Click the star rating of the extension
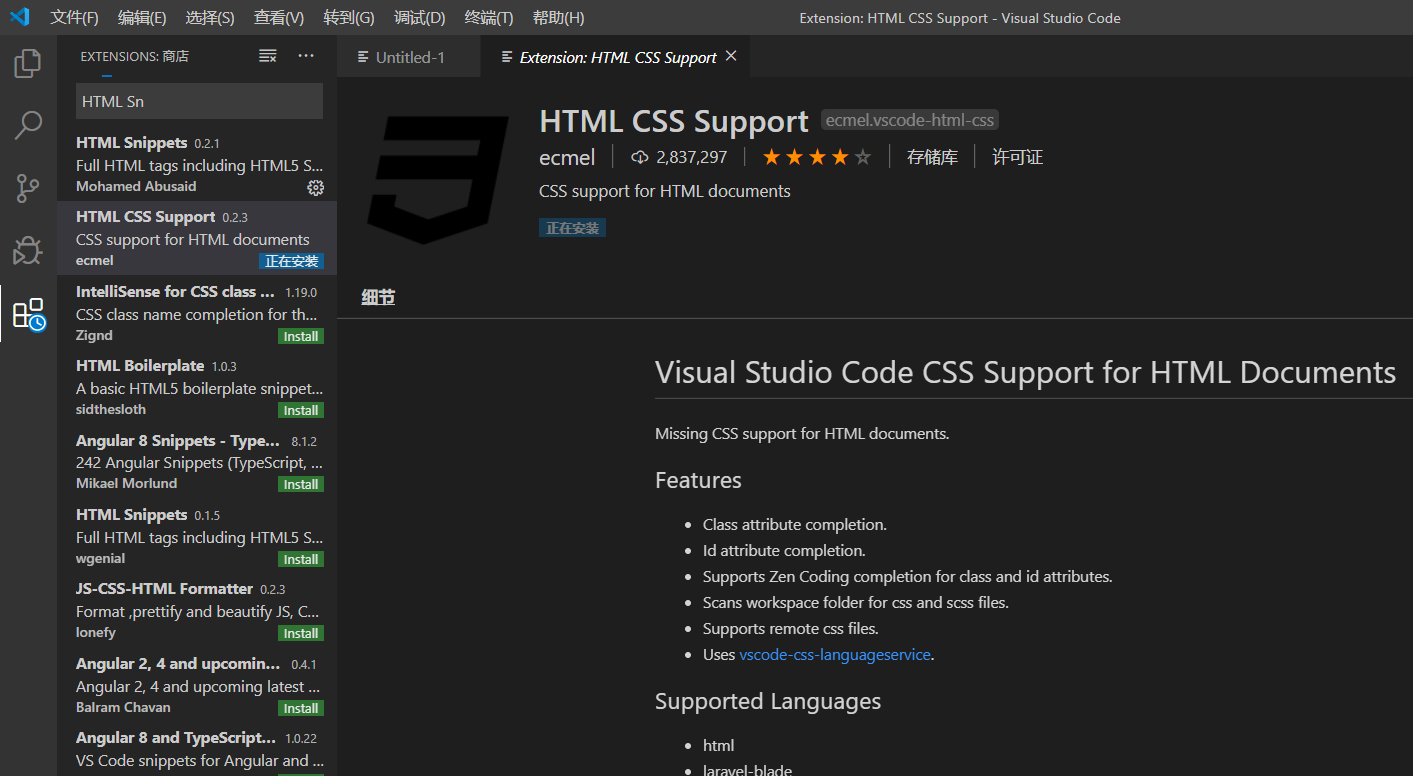1413x776 pixels. [817, 157]
